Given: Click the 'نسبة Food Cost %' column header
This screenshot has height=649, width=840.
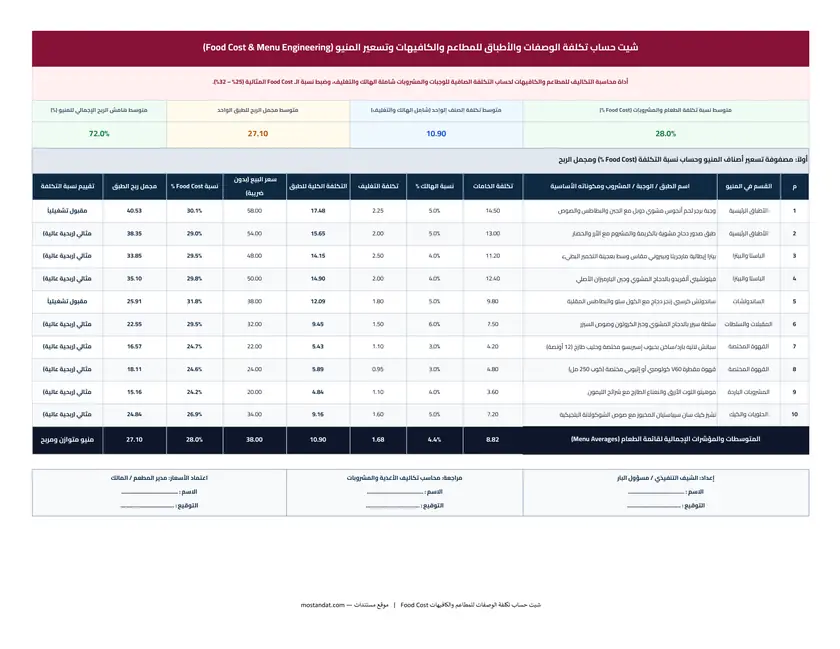Looking at the screenshot, I should coord(194,187).
